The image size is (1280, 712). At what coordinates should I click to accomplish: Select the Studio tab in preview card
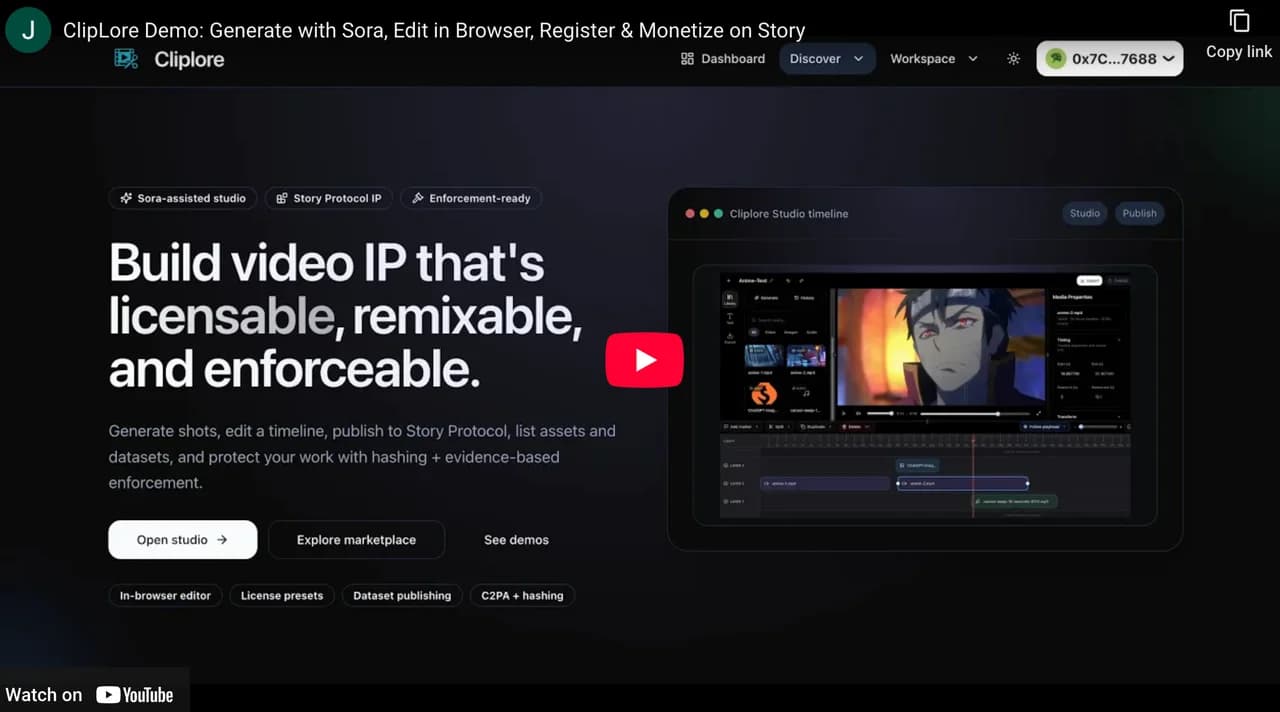pos(1085,213)
